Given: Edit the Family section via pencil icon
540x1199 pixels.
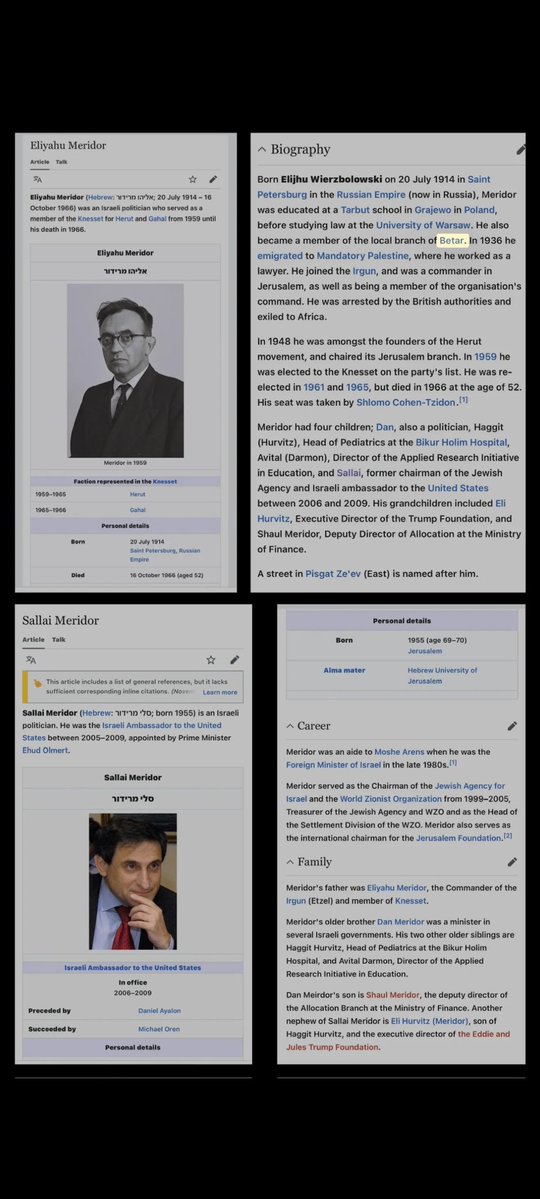Looking at the screenshot, I should [512, 862].
